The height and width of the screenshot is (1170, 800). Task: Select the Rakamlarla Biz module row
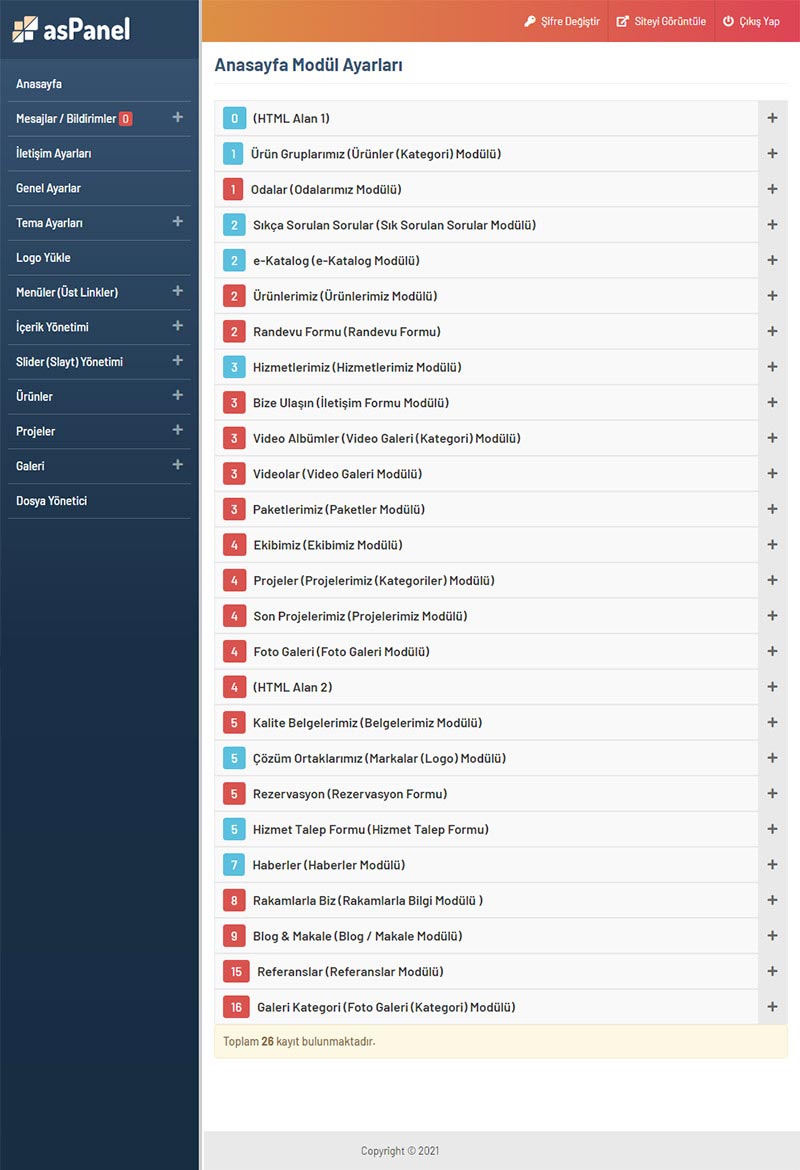point(367,900)
